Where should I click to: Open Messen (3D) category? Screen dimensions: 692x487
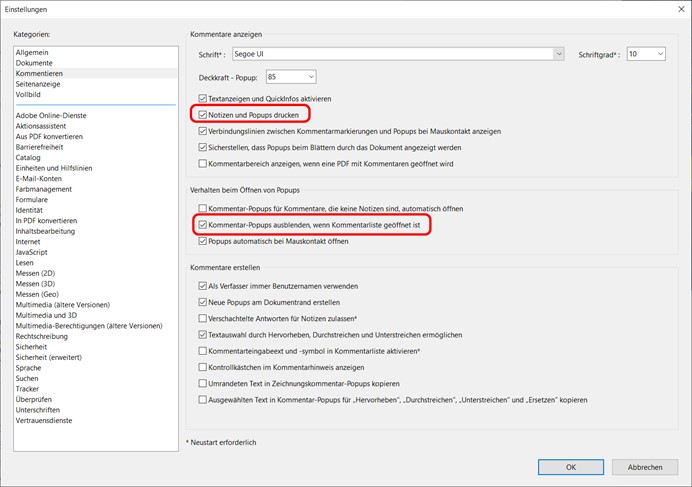pyautogui.click(x=35, y=284)
